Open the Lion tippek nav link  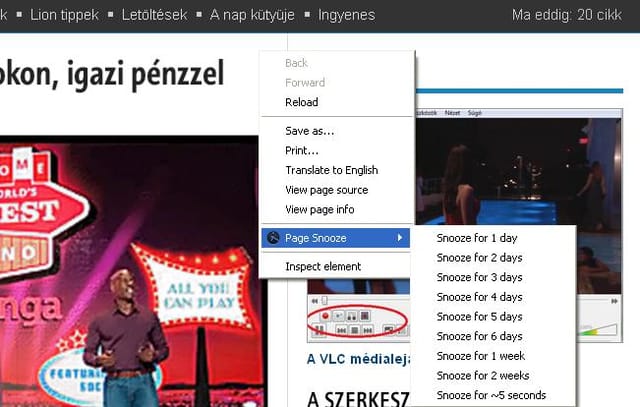pyautogui.click(x=64, y=15)
